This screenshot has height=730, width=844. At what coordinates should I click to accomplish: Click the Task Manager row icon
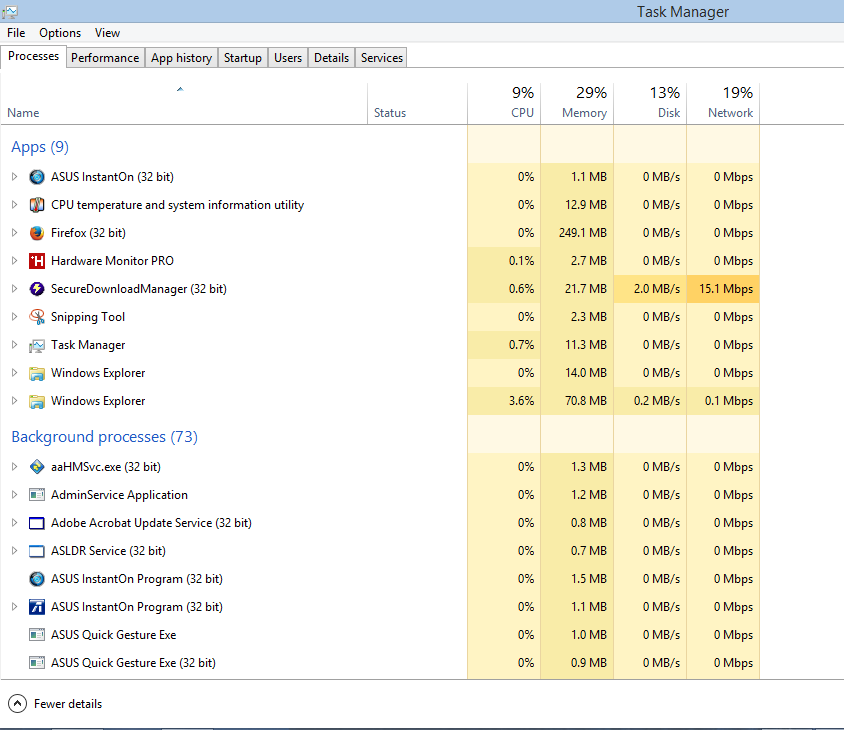[37, 345]
